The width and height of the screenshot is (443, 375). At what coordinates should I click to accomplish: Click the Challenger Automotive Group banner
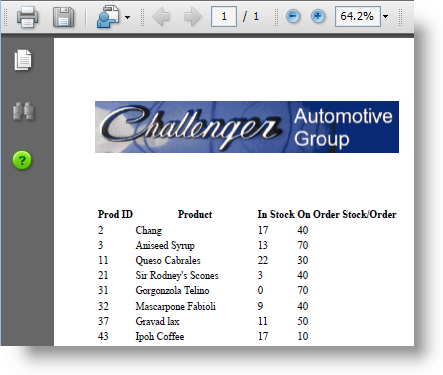point(247,127)
